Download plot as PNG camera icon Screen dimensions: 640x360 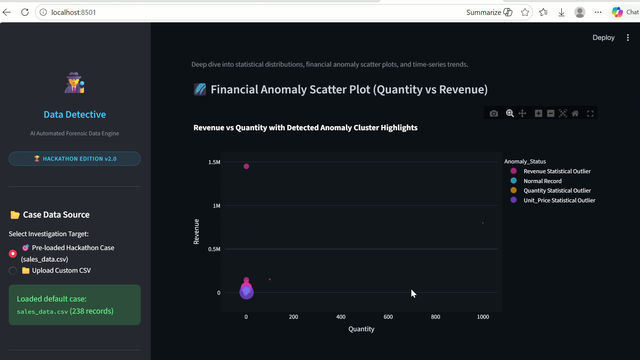[493, 113]
